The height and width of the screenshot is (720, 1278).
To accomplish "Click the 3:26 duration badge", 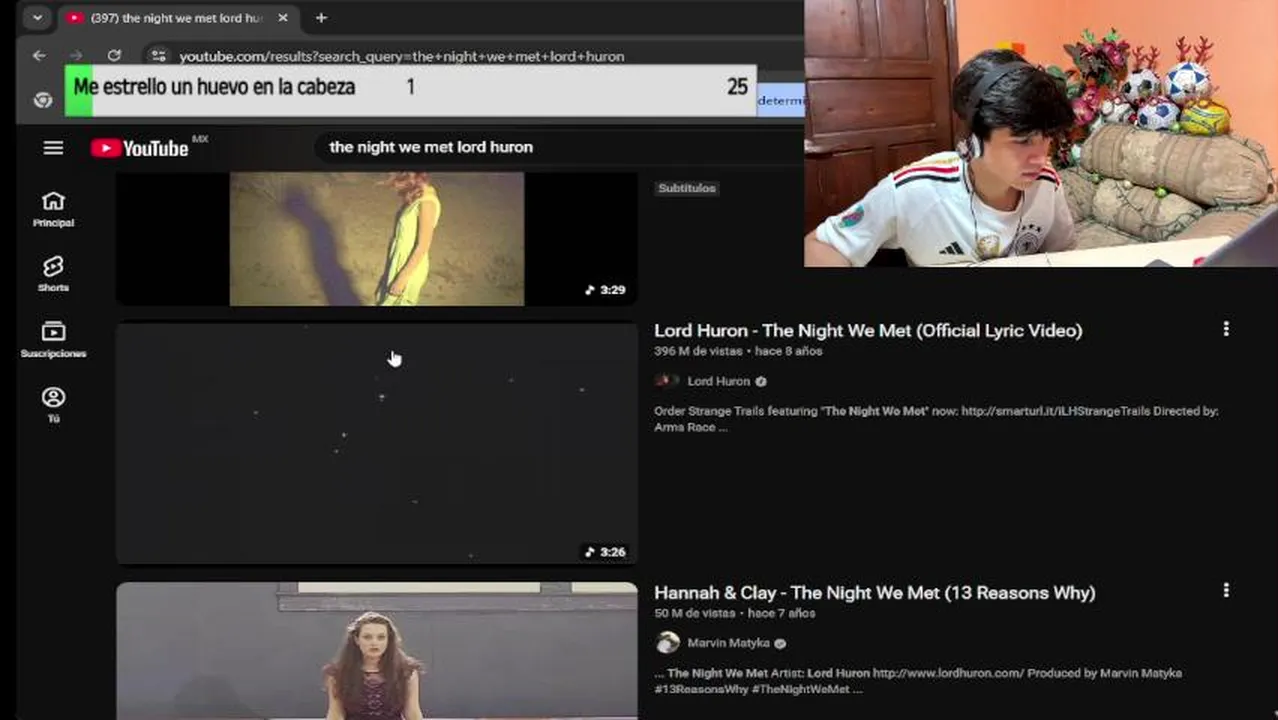I will point(605,552).
